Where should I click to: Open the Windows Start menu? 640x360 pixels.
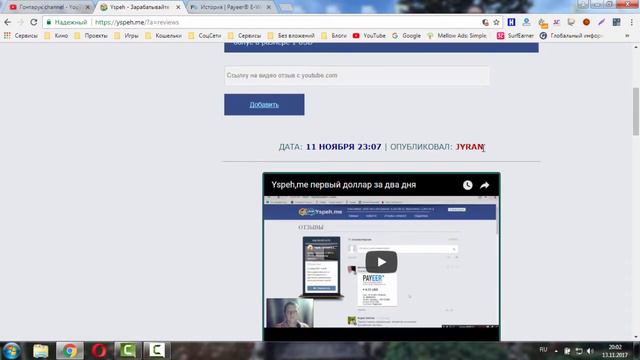point(11,351)
